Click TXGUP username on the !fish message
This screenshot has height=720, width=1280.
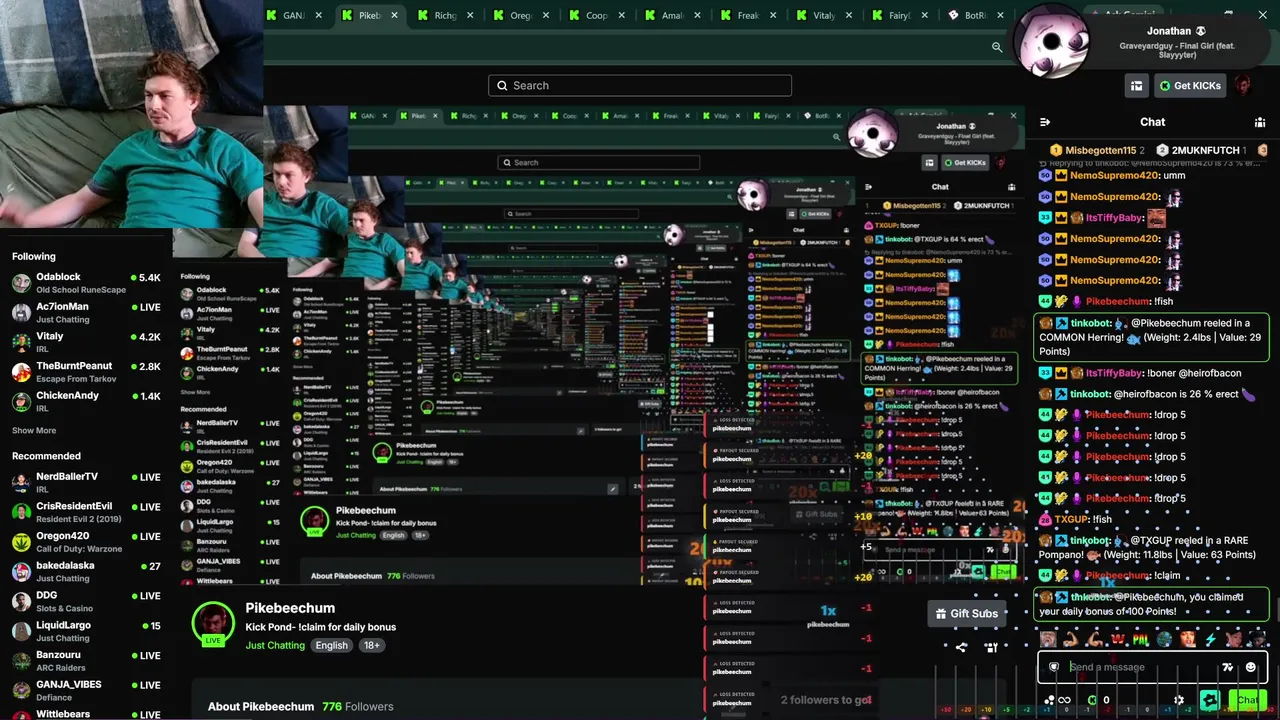pyautogui.click(x=1071, y=520)
